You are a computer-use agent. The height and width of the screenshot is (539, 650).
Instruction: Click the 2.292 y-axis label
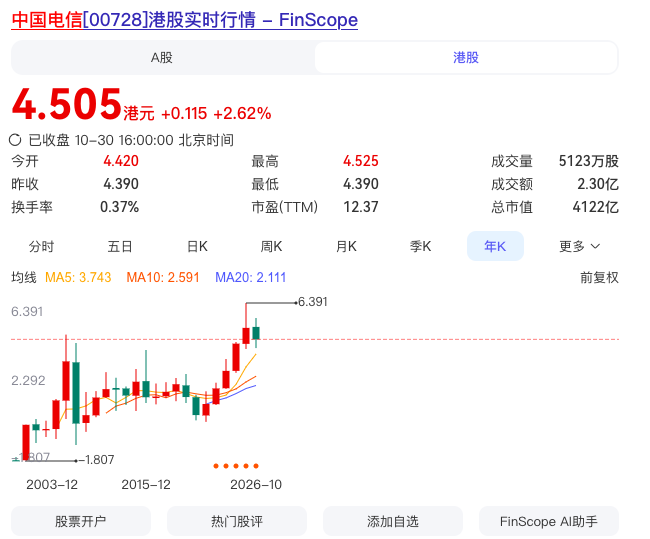[x=28, y=381]
